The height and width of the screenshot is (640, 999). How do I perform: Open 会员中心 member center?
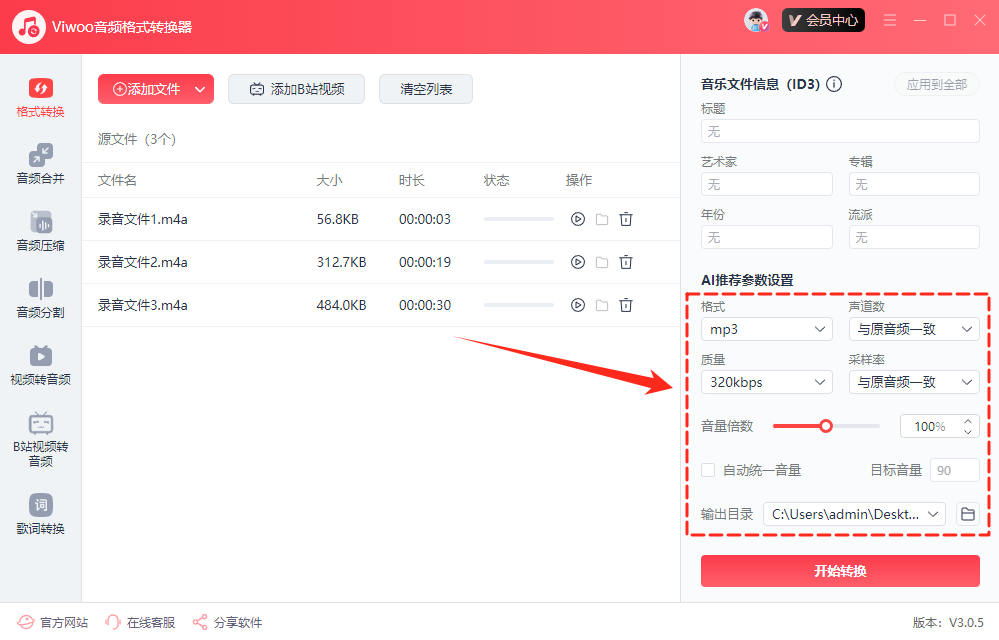tap(823, 20)
